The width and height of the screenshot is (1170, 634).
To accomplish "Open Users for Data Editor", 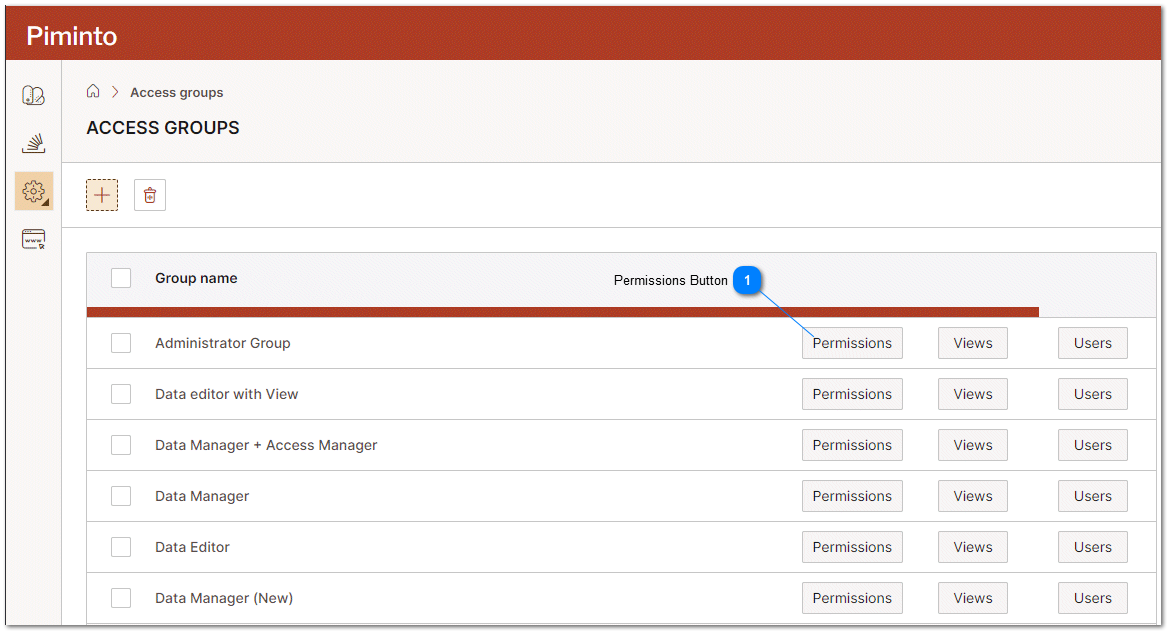I will (1092, 547).
